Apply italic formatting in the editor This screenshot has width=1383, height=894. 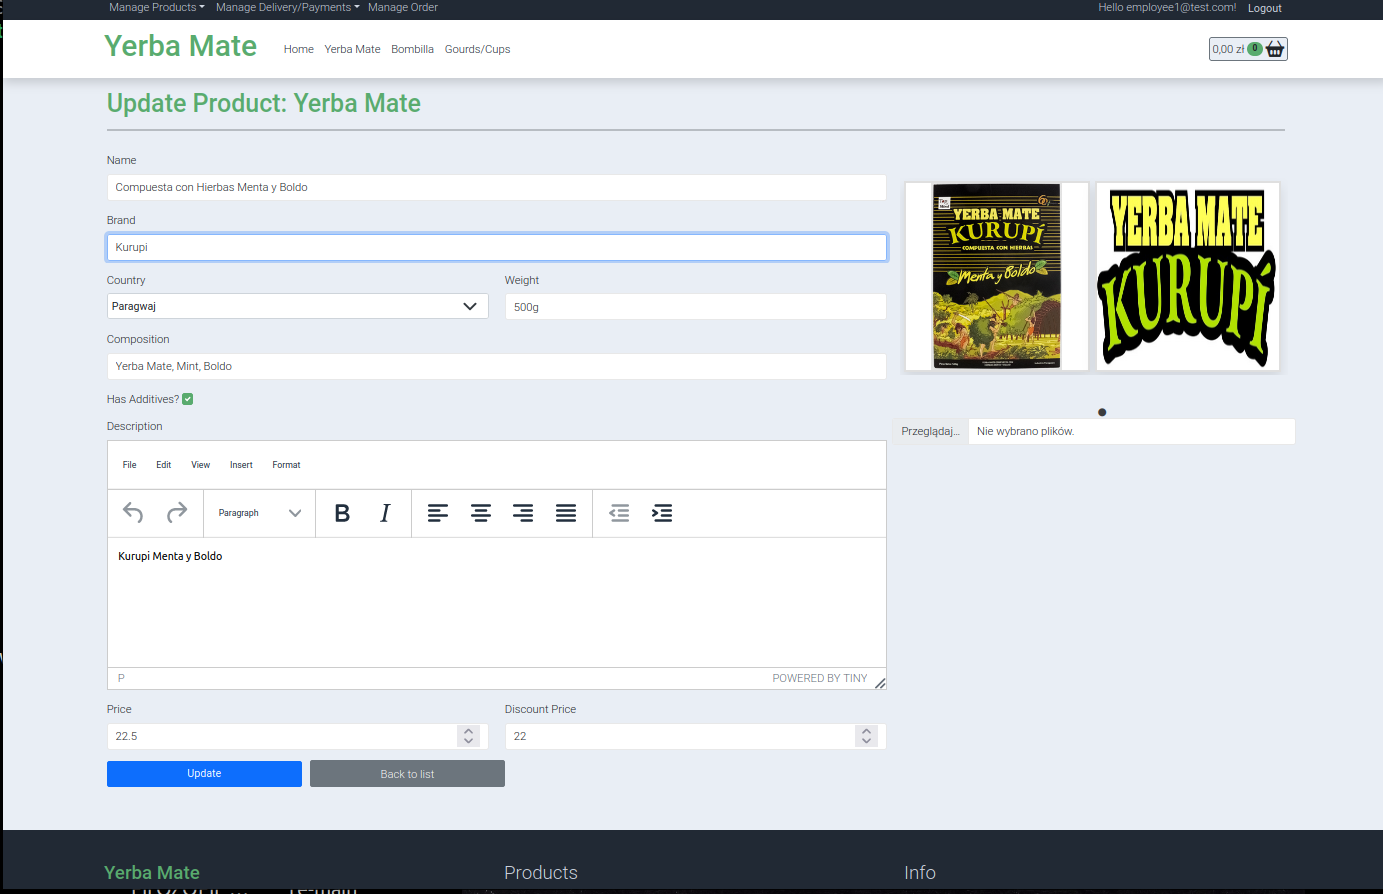click(x=385, y=513)
